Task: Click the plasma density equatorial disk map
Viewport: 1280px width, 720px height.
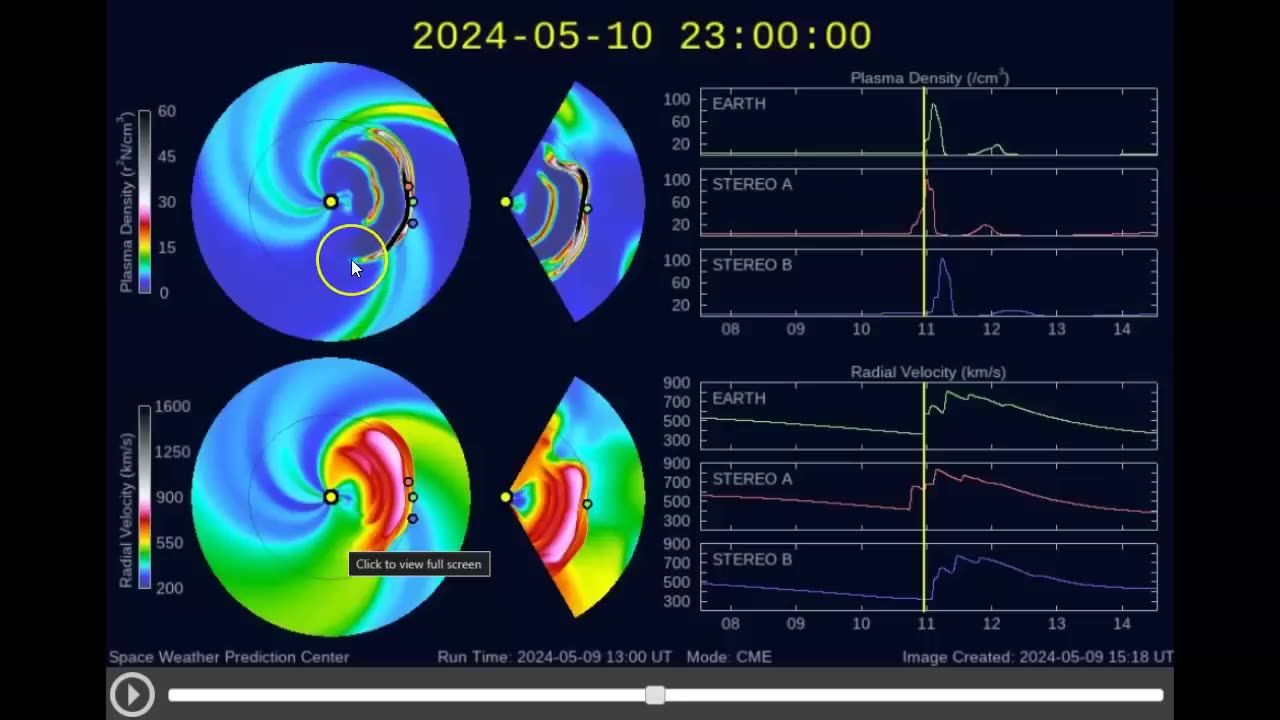Action: 331,202
